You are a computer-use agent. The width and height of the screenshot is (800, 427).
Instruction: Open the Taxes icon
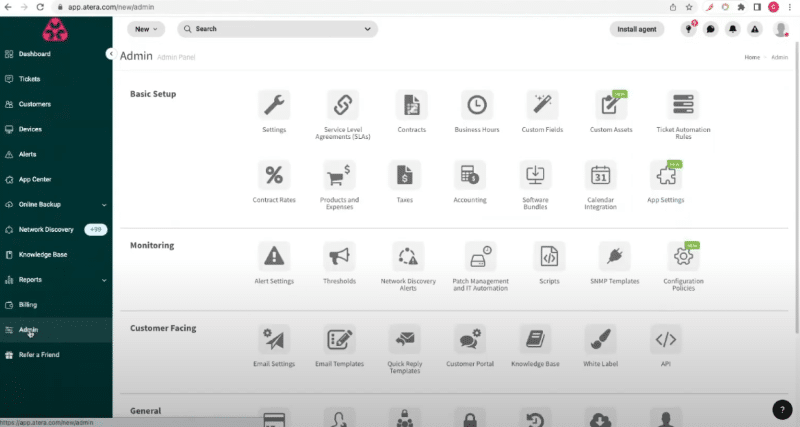[x=405, y=175]
